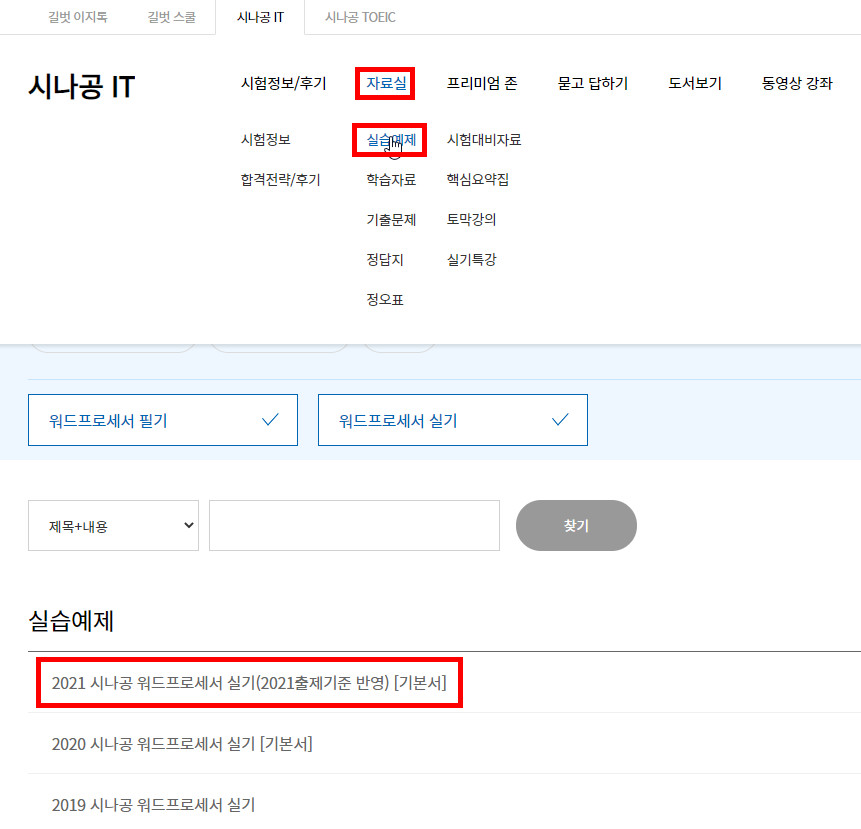Open 토막강의 submenu item

(471, 220)
